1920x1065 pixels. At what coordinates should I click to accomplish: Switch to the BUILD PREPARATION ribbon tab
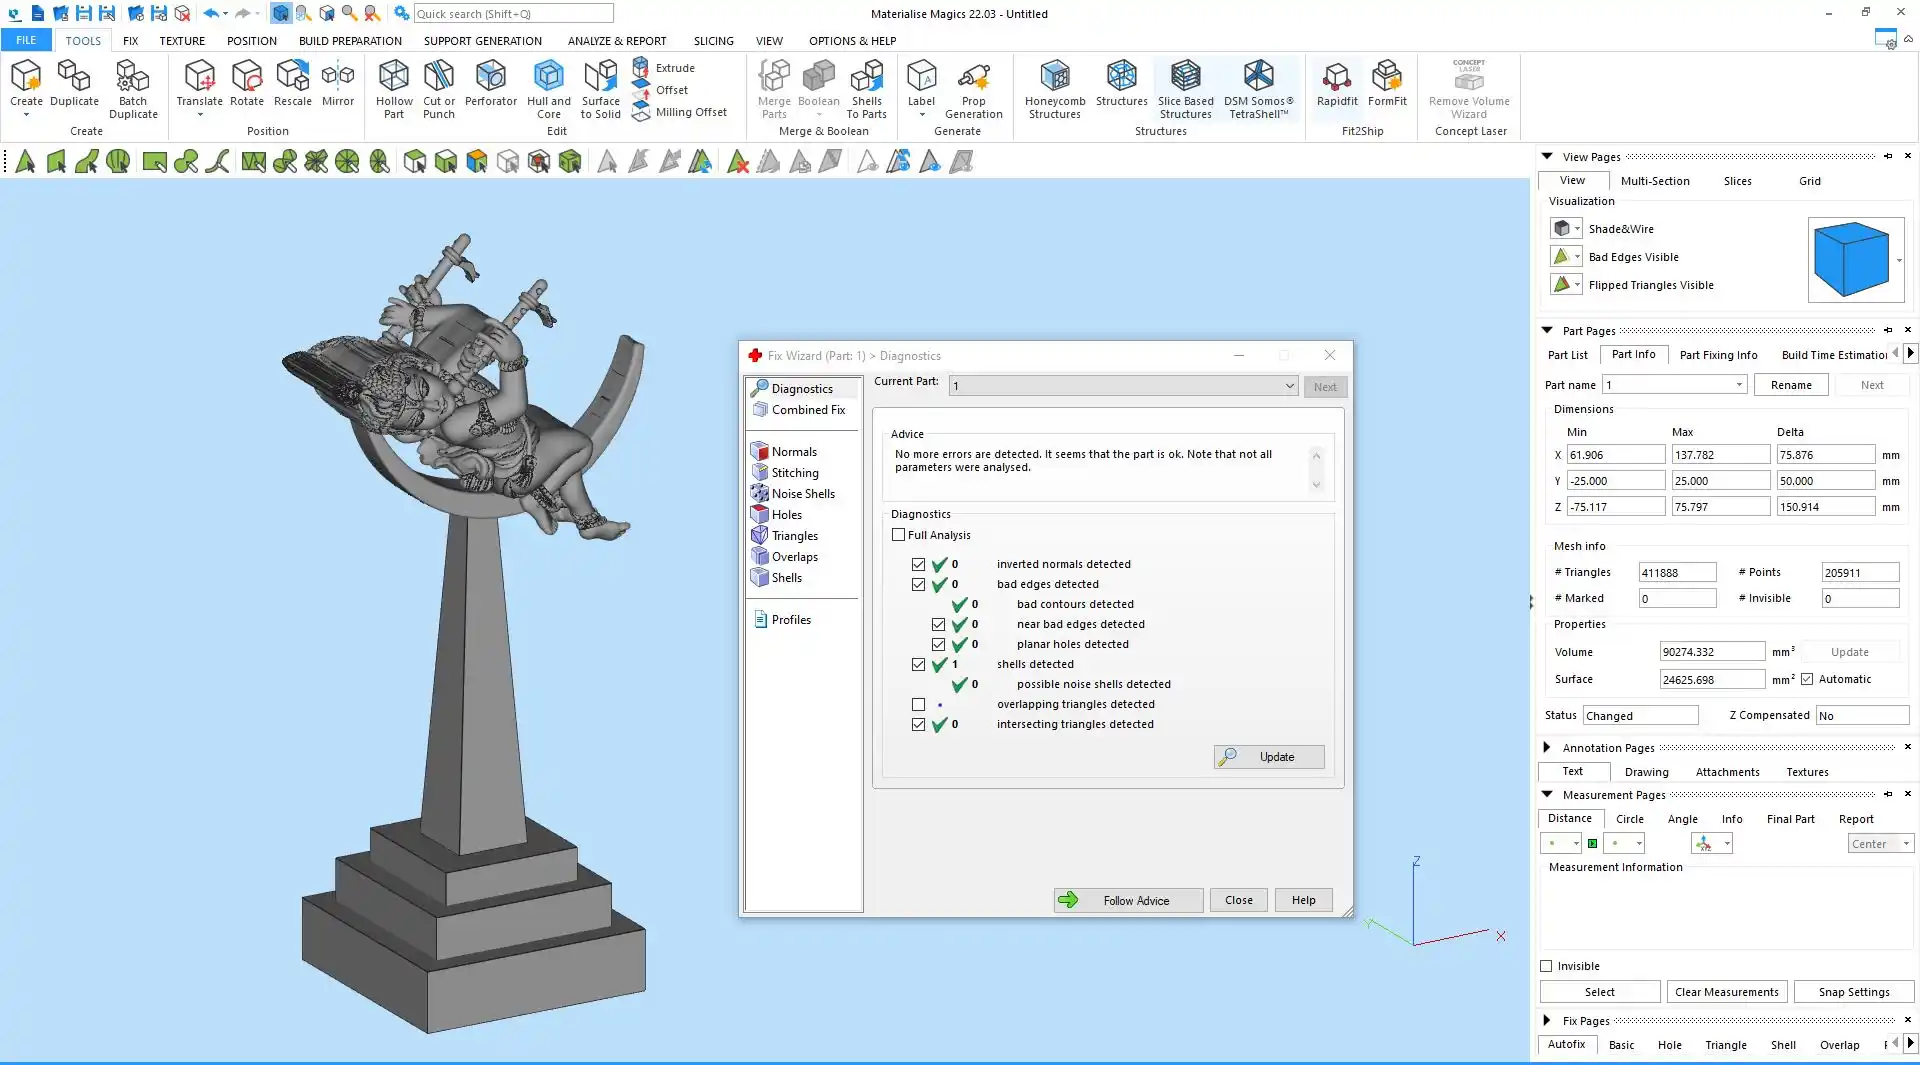[x=350, y=41]
